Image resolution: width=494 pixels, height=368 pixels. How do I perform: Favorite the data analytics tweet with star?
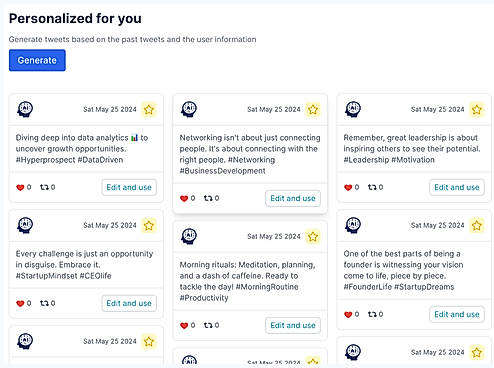point(149,109)
